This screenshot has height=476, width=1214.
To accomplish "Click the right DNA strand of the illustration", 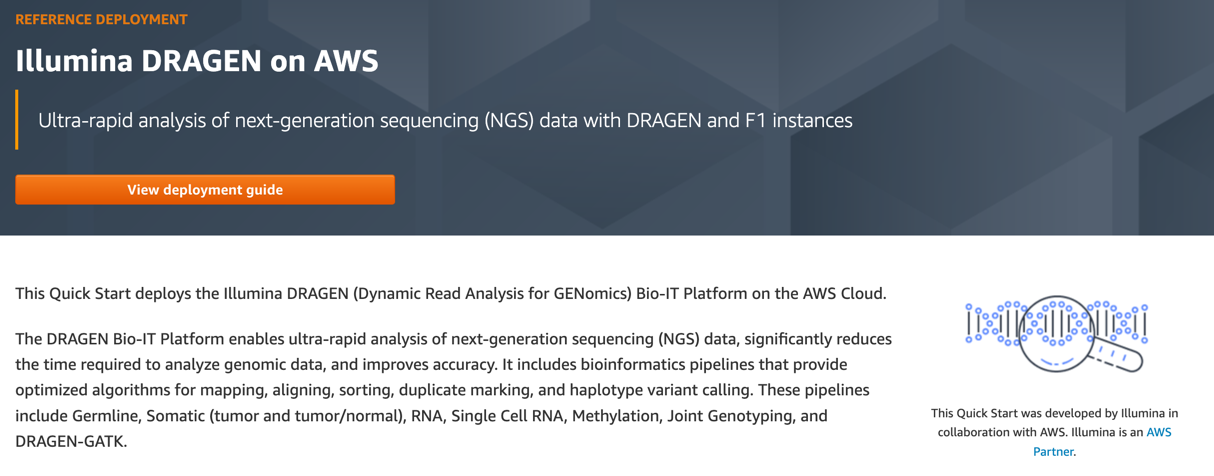I will (1125, 322).
